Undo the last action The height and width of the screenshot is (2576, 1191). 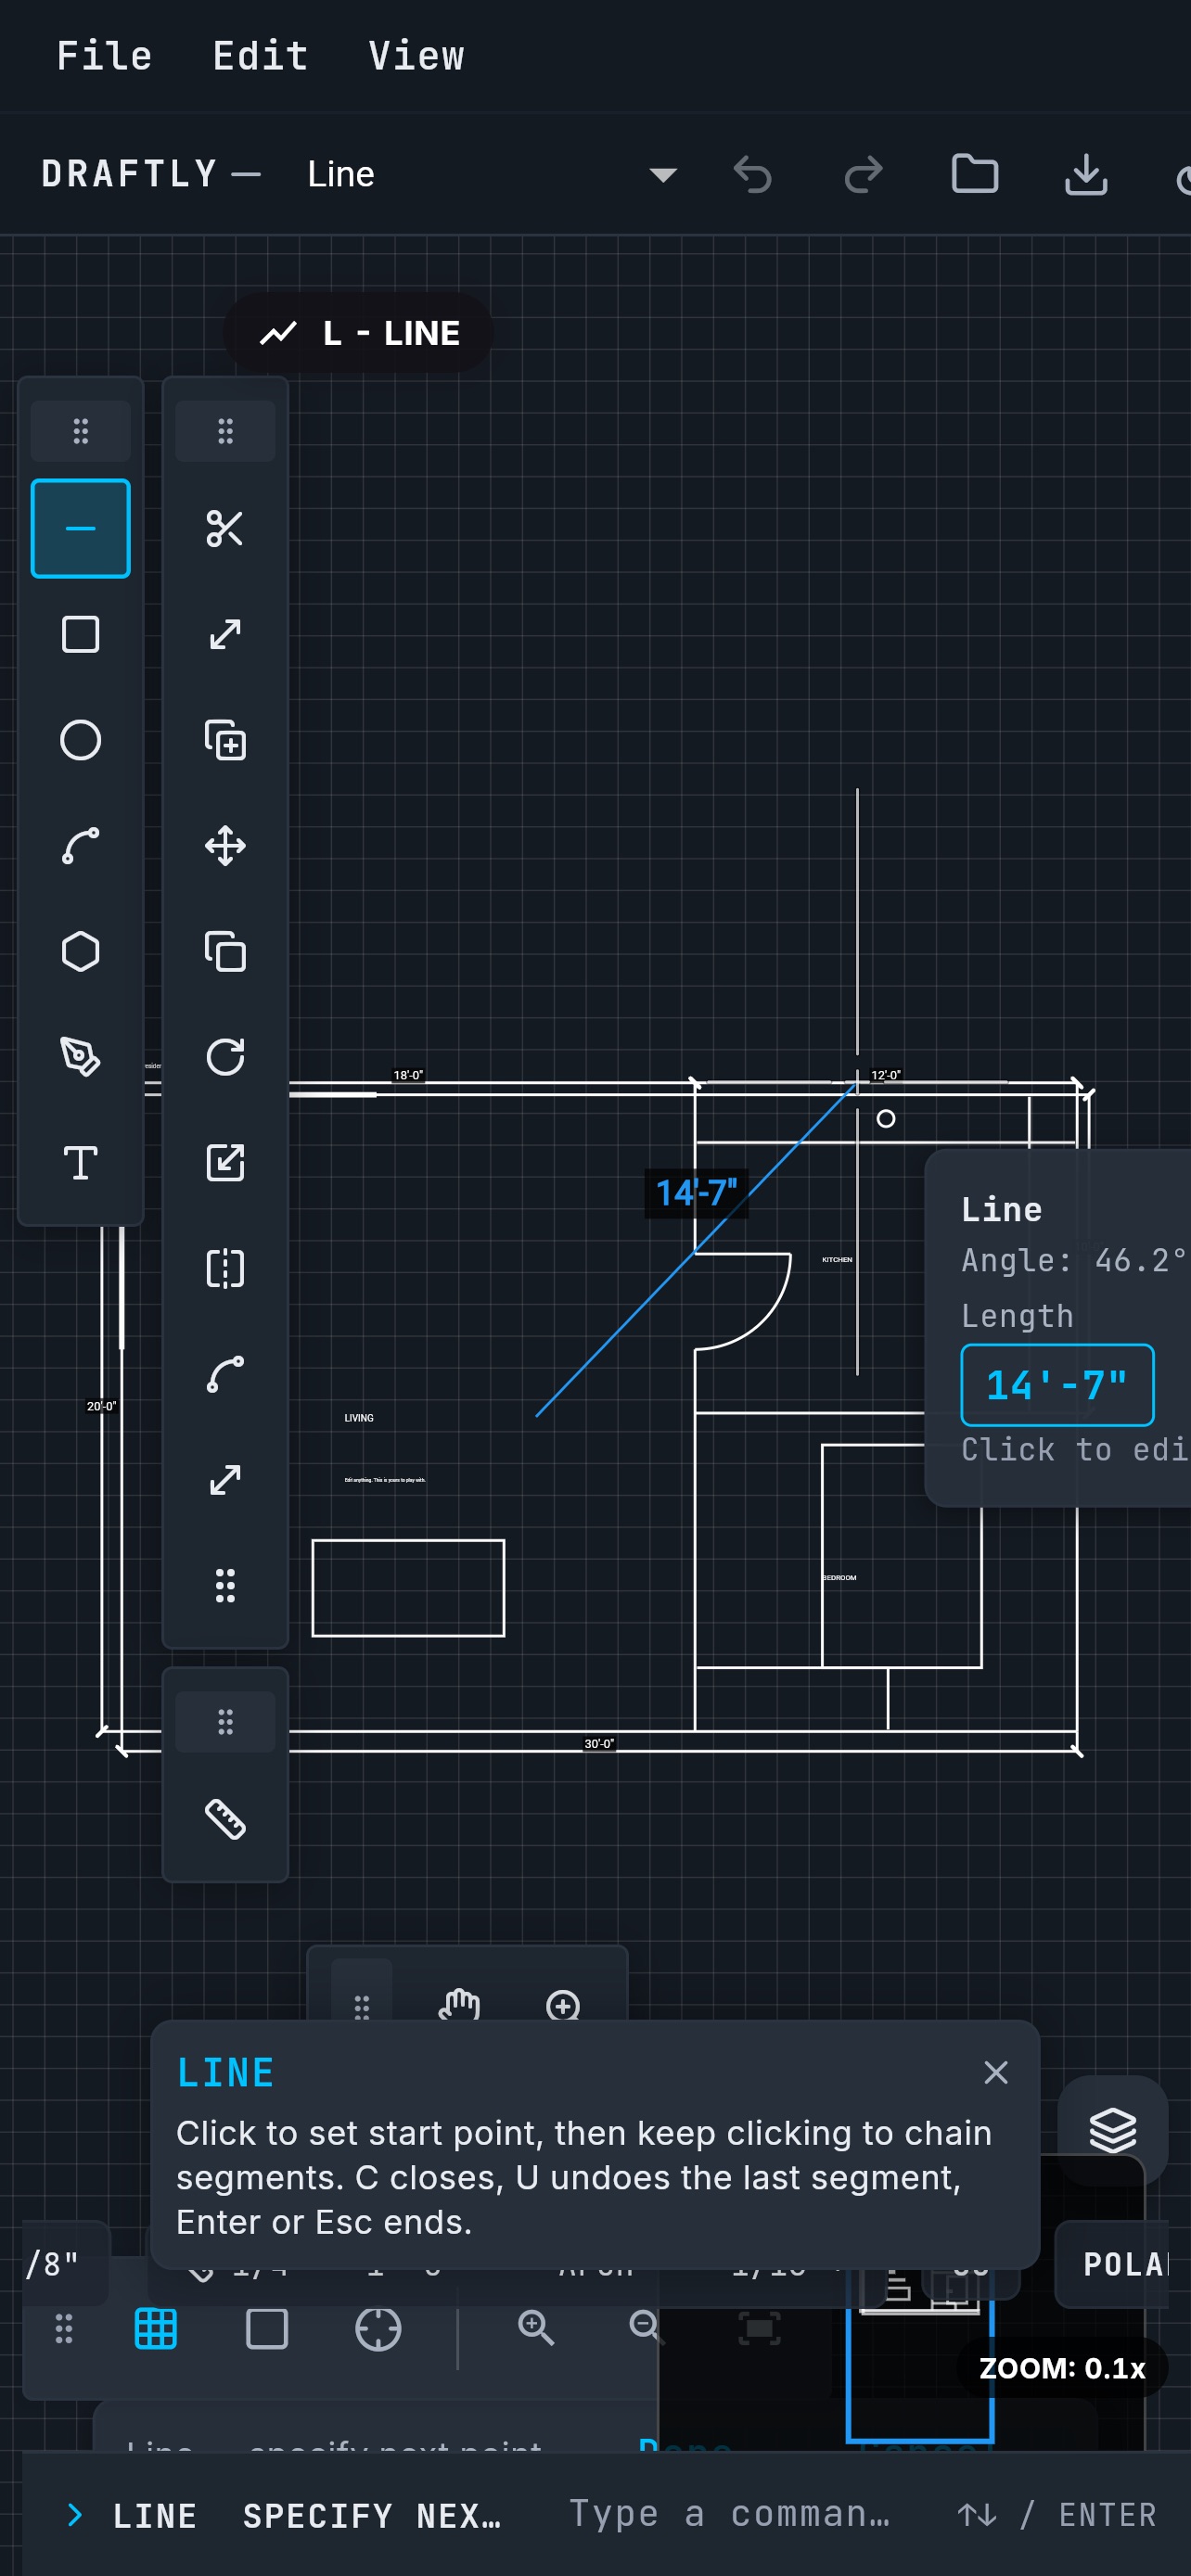752,174
